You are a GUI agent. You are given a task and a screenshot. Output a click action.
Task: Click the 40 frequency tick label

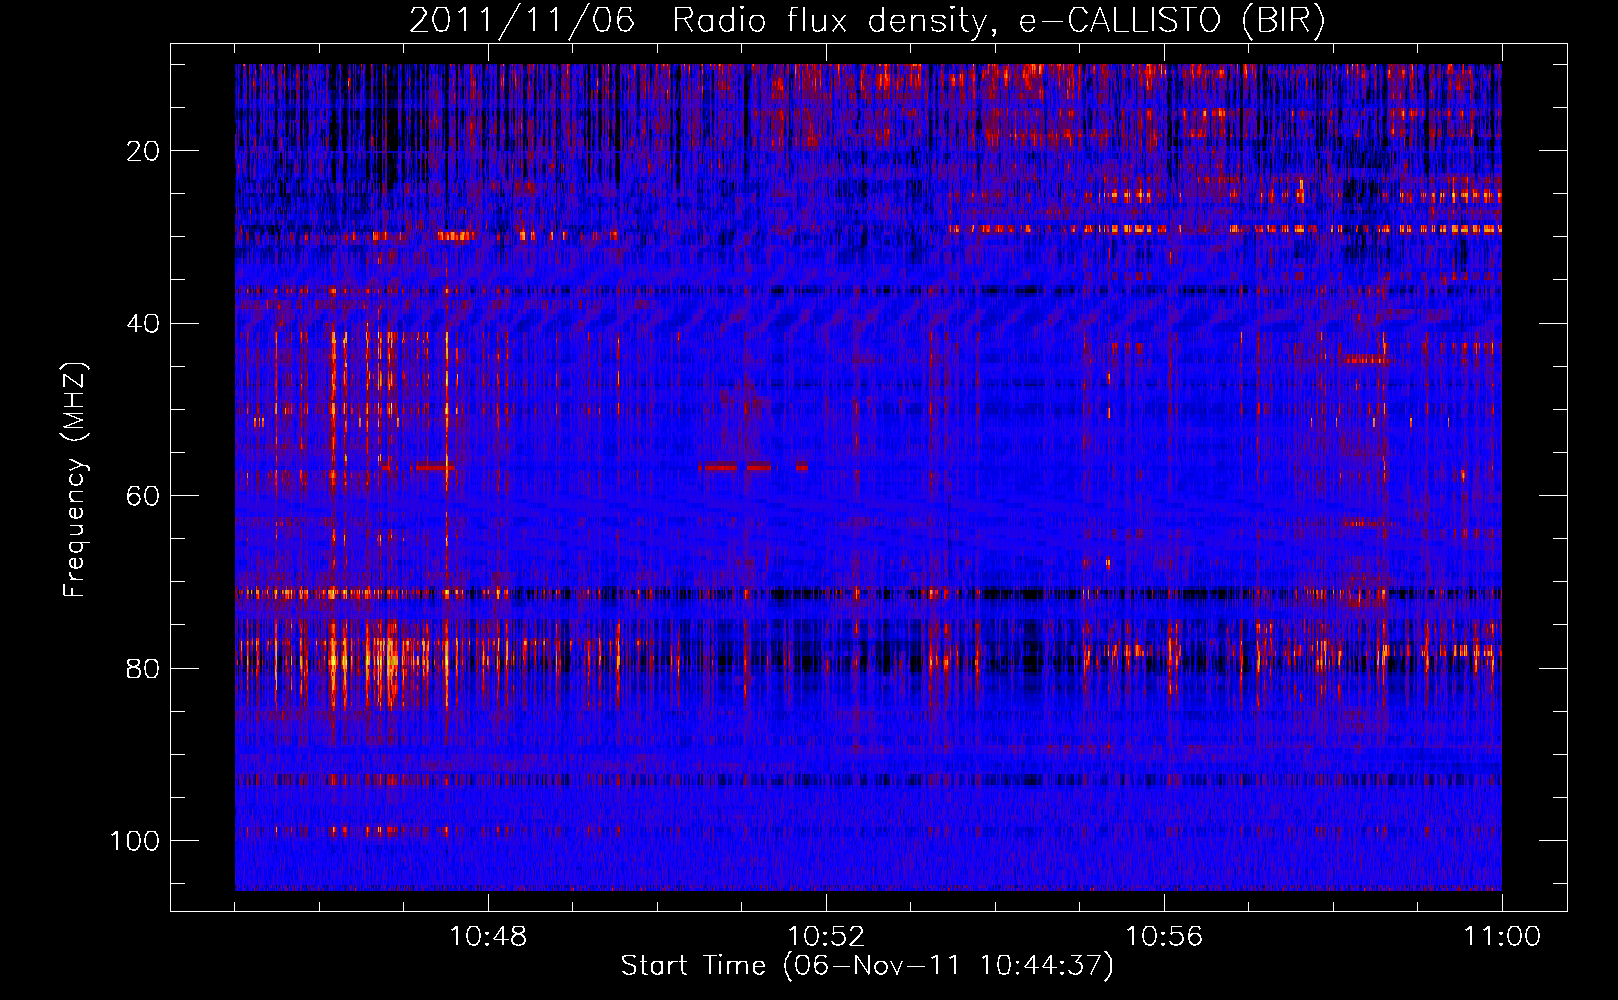tap(144, 324)
